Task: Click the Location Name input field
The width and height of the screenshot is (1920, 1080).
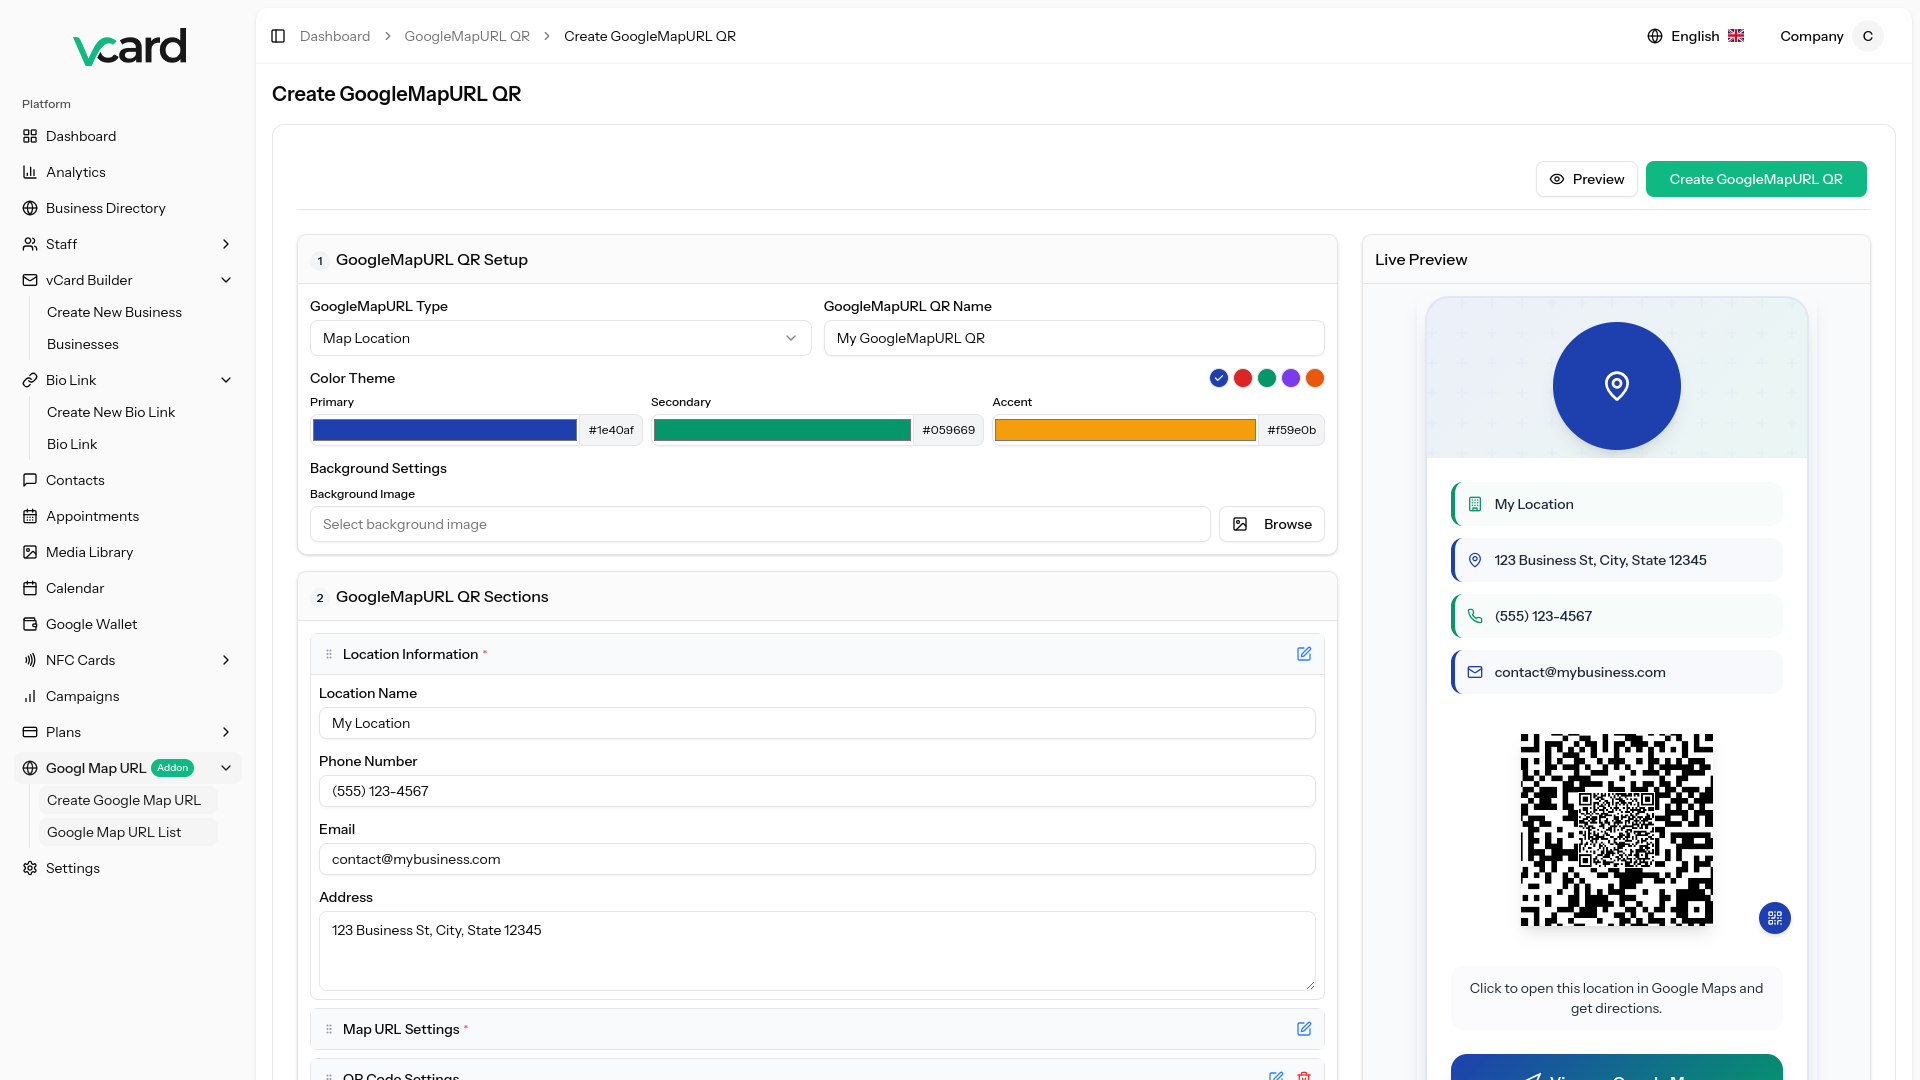Action: coord(816,723)
